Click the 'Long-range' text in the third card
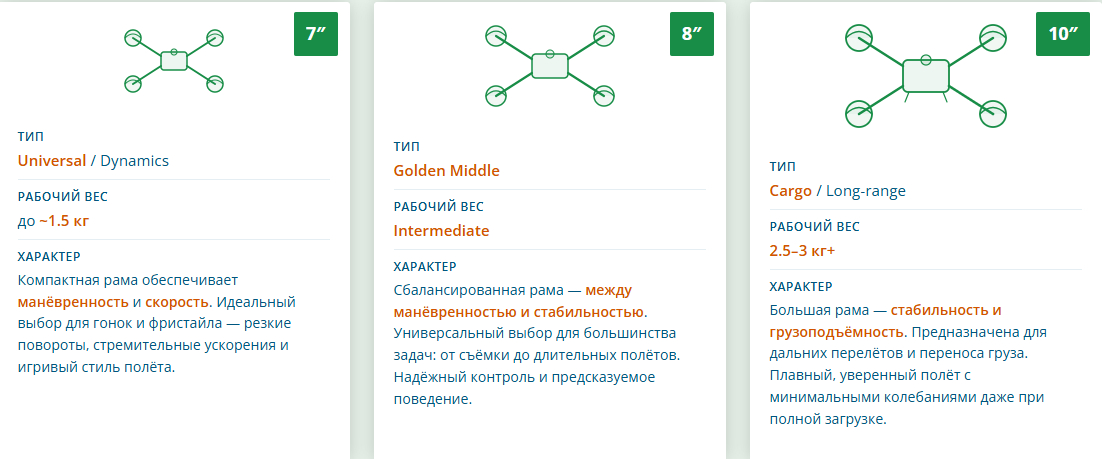This screenshot has height=459, width=1102. click(866, 190)
